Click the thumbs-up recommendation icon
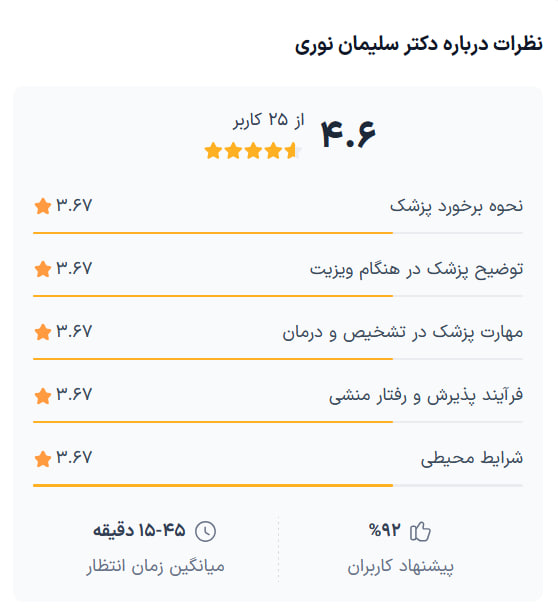558x608 pixels. [420, 531]
